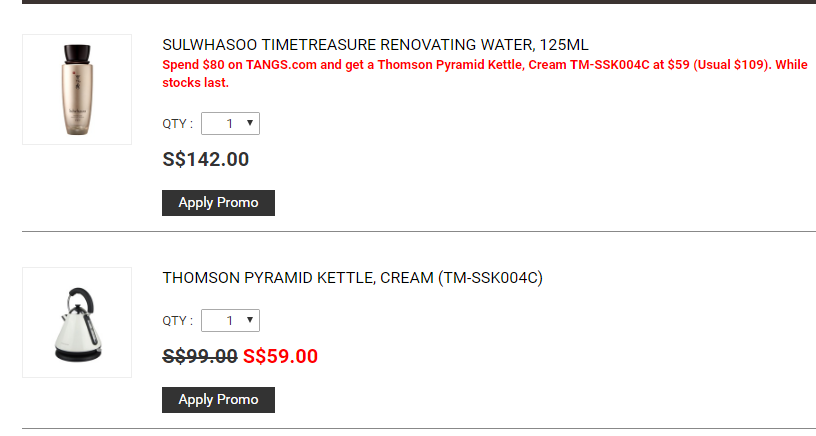Viewport: 816px width, 436px height.
Task: Open the Sulwhasoo Timetreasure Renovating Water title
Action: 375,45
